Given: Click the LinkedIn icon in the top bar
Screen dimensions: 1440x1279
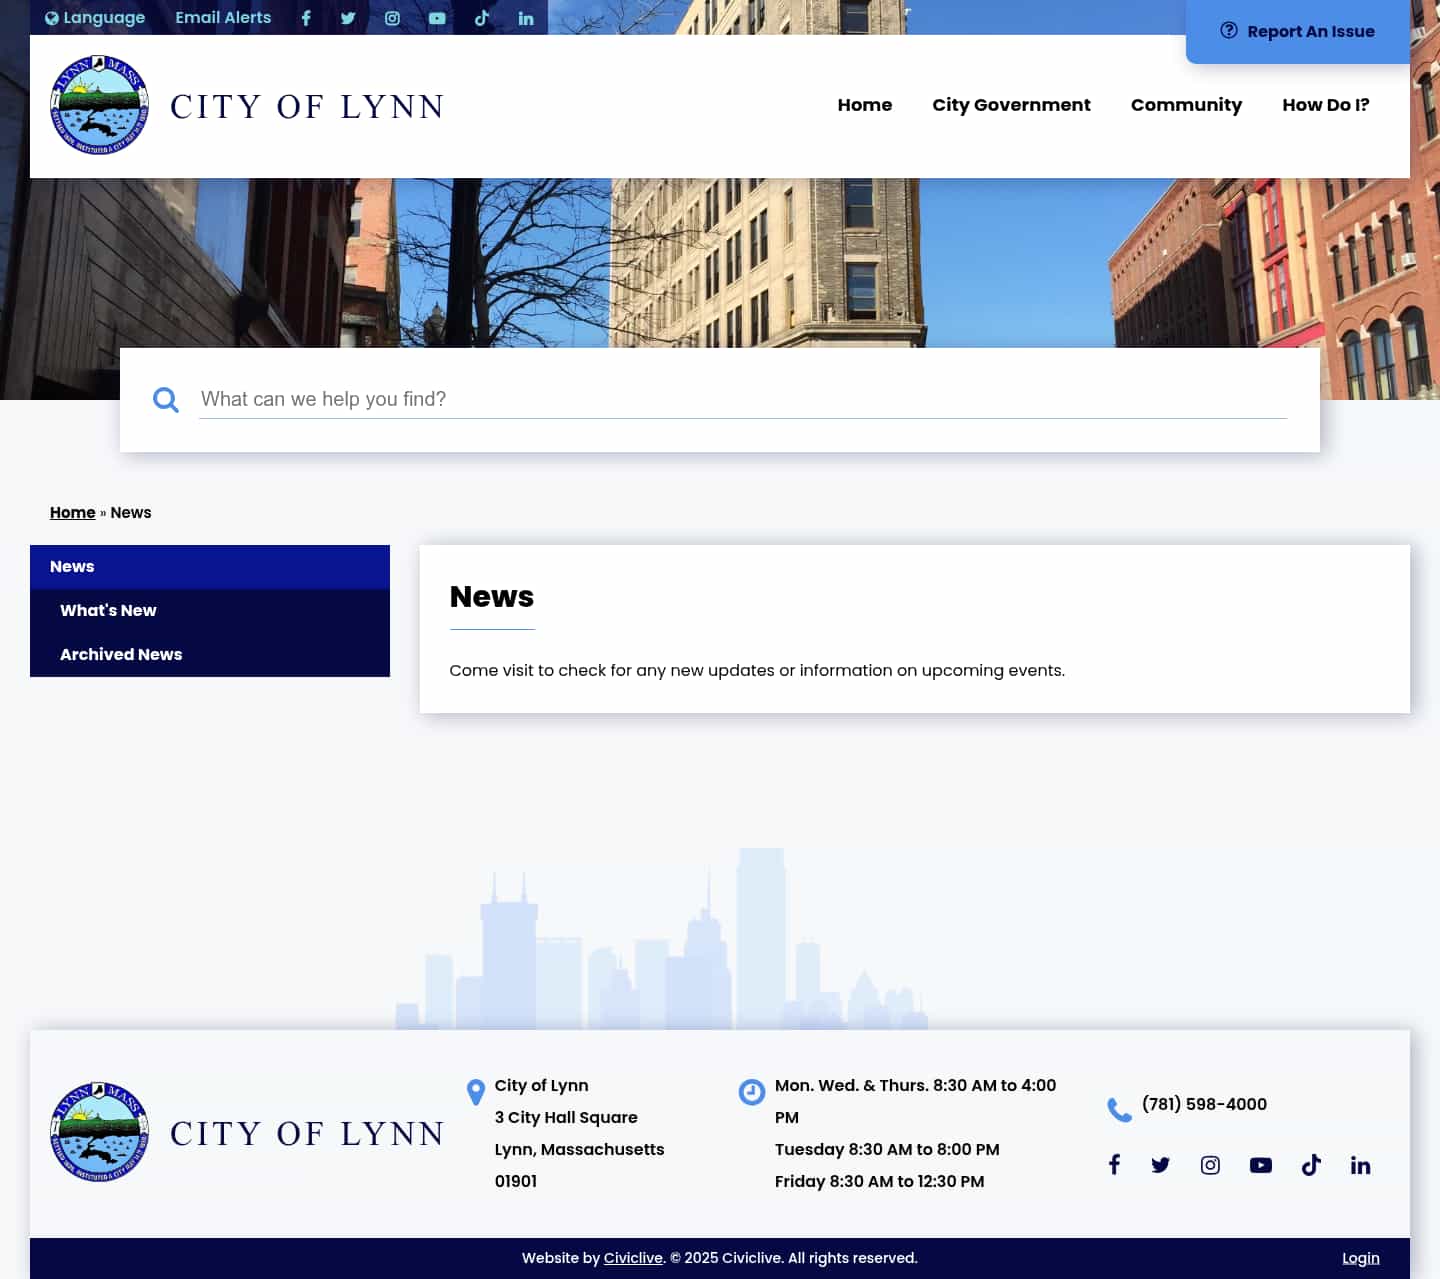Looking at the screenshot, I should 526,17.
